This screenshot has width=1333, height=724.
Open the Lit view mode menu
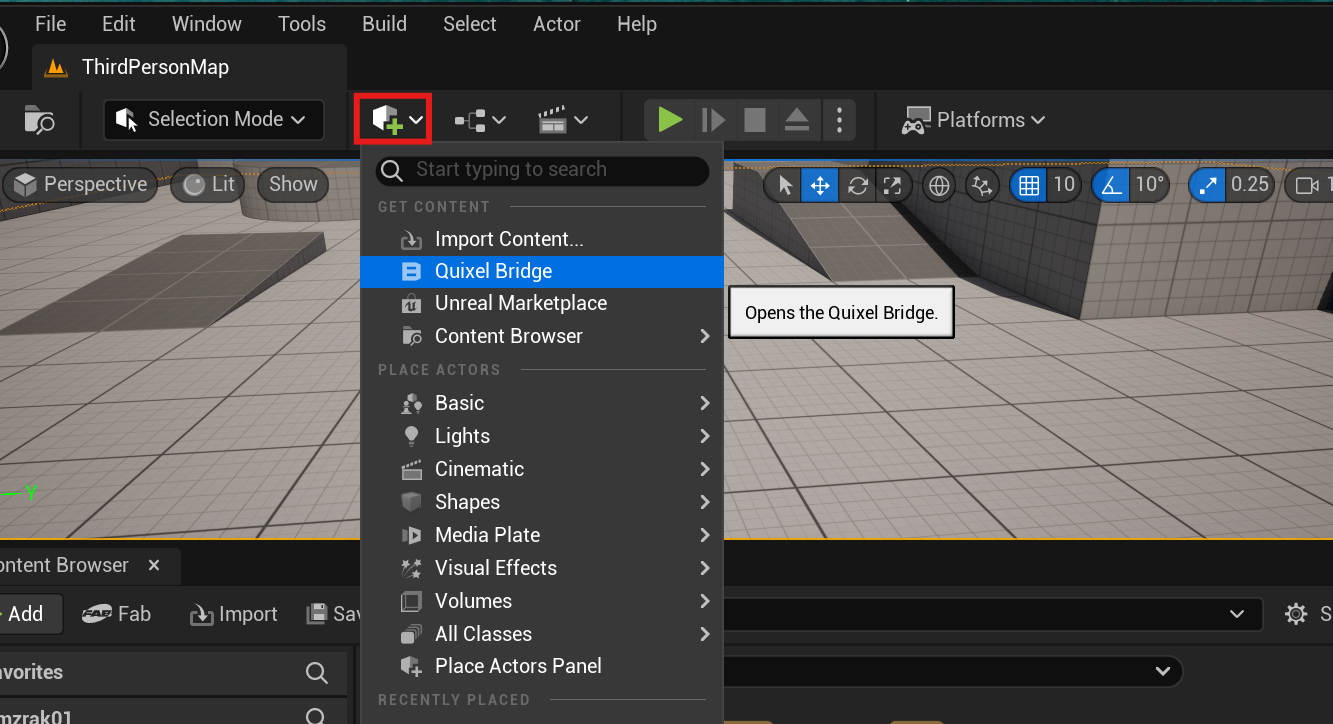click(208, 184)
